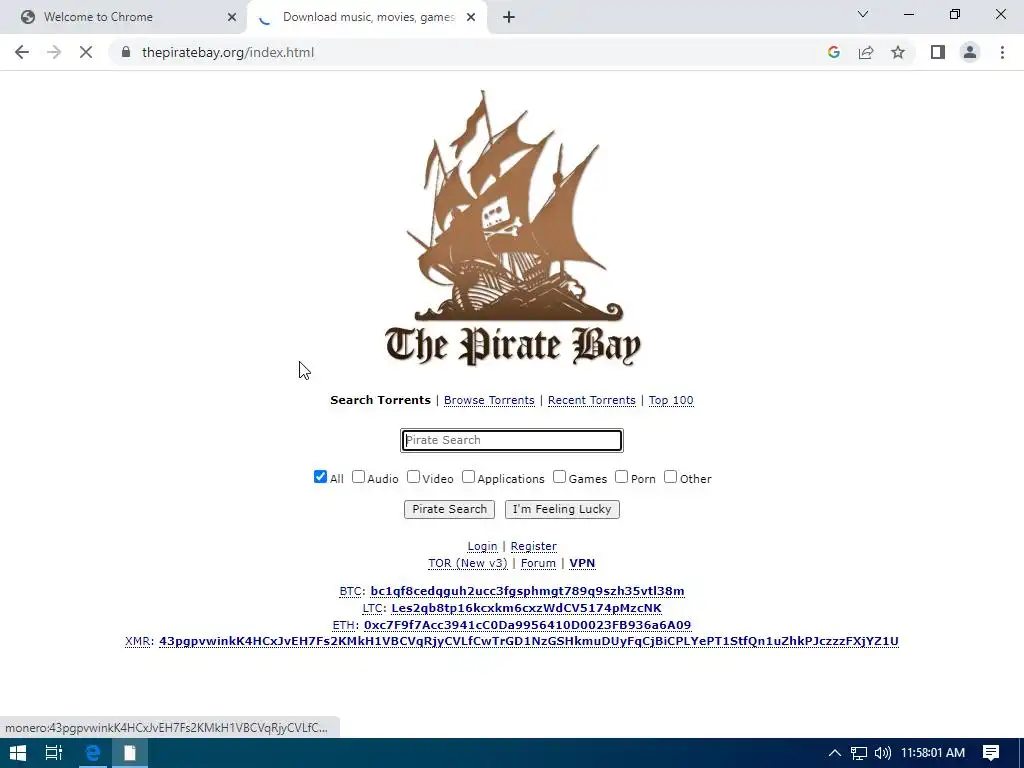
Task: Open the notification center icon
Action: coord(991,753)
